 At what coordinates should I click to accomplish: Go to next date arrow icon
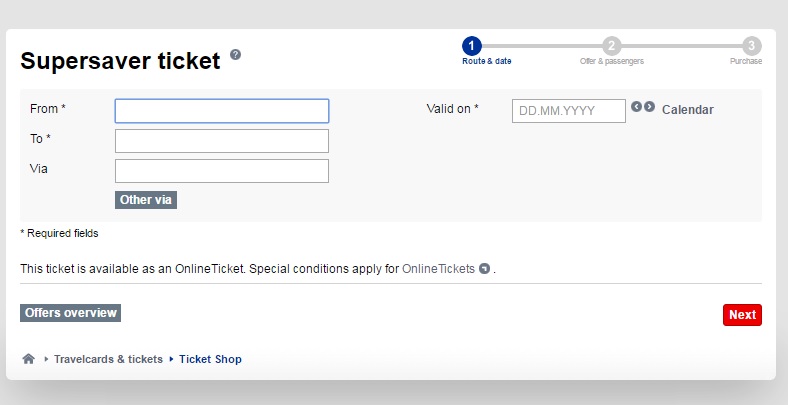click(649, 107)
